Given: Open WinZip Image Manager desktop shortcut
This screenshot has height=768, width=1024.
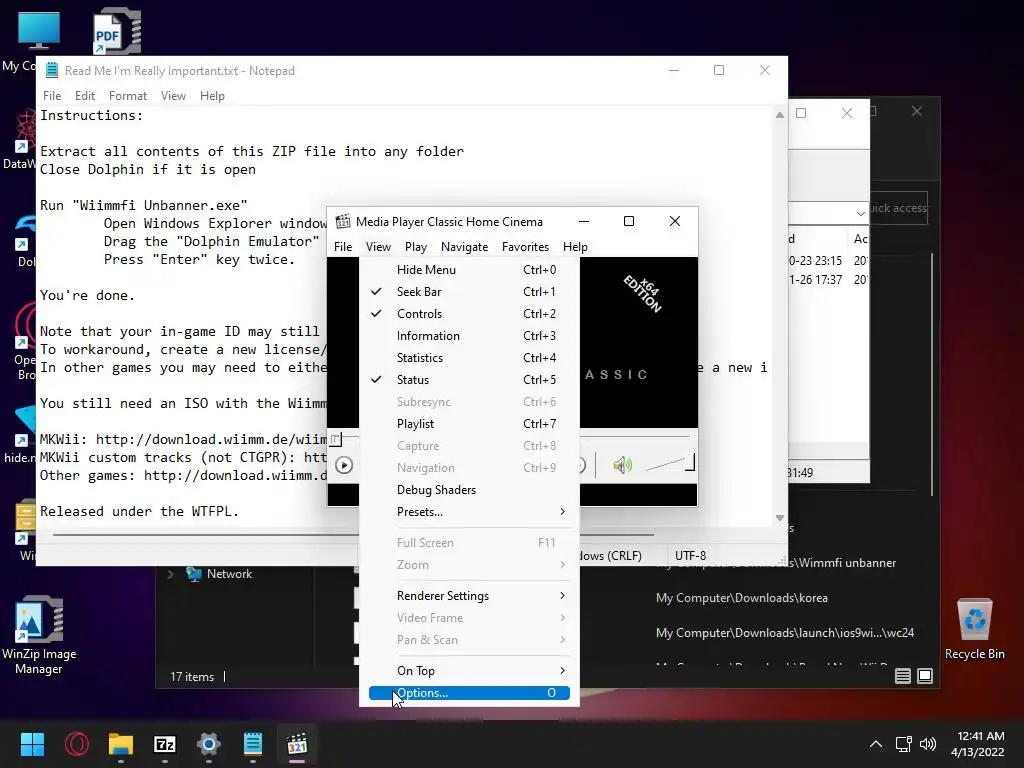Looking at the screenshot, I should (39, 635).
